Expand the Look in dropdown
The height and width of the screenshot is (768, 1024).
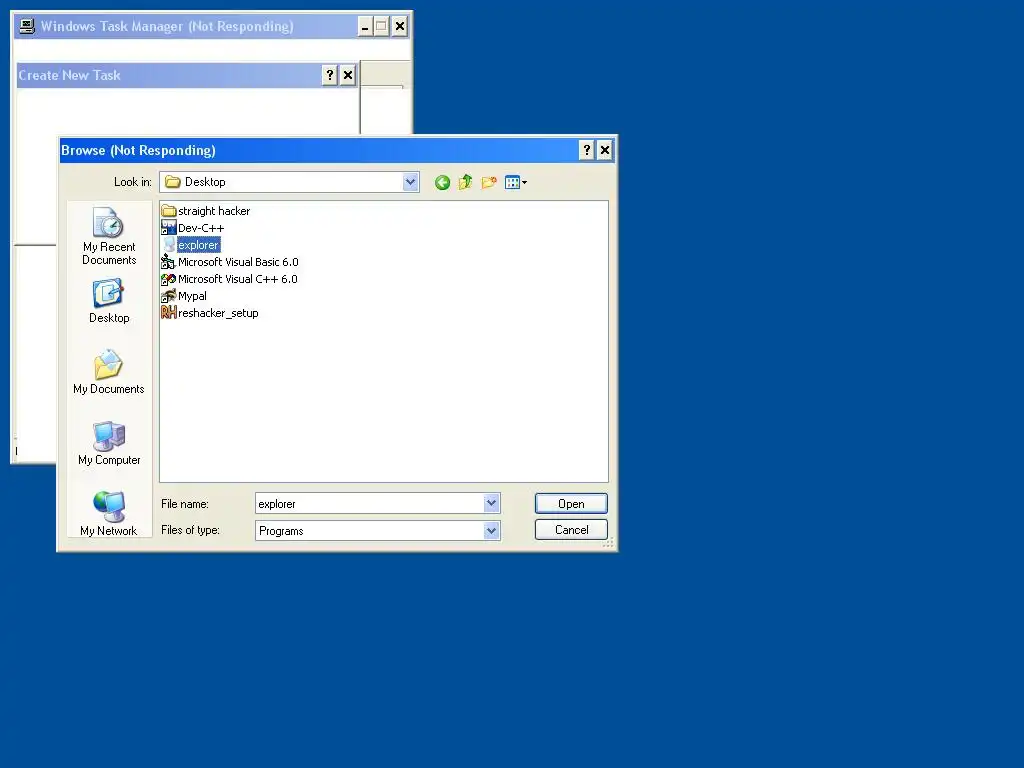410,182
